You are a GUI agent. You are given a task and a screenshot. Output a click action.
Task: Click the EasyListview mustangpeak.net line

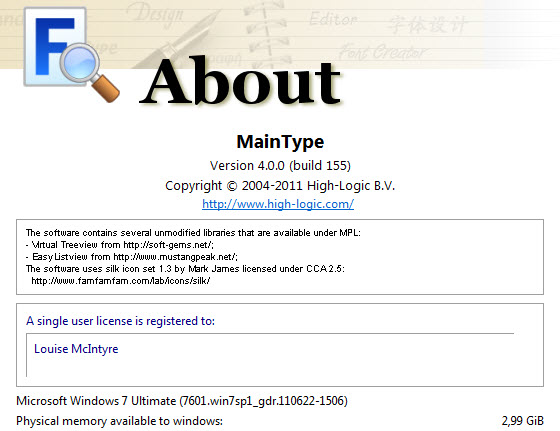[x=132, y=257]
